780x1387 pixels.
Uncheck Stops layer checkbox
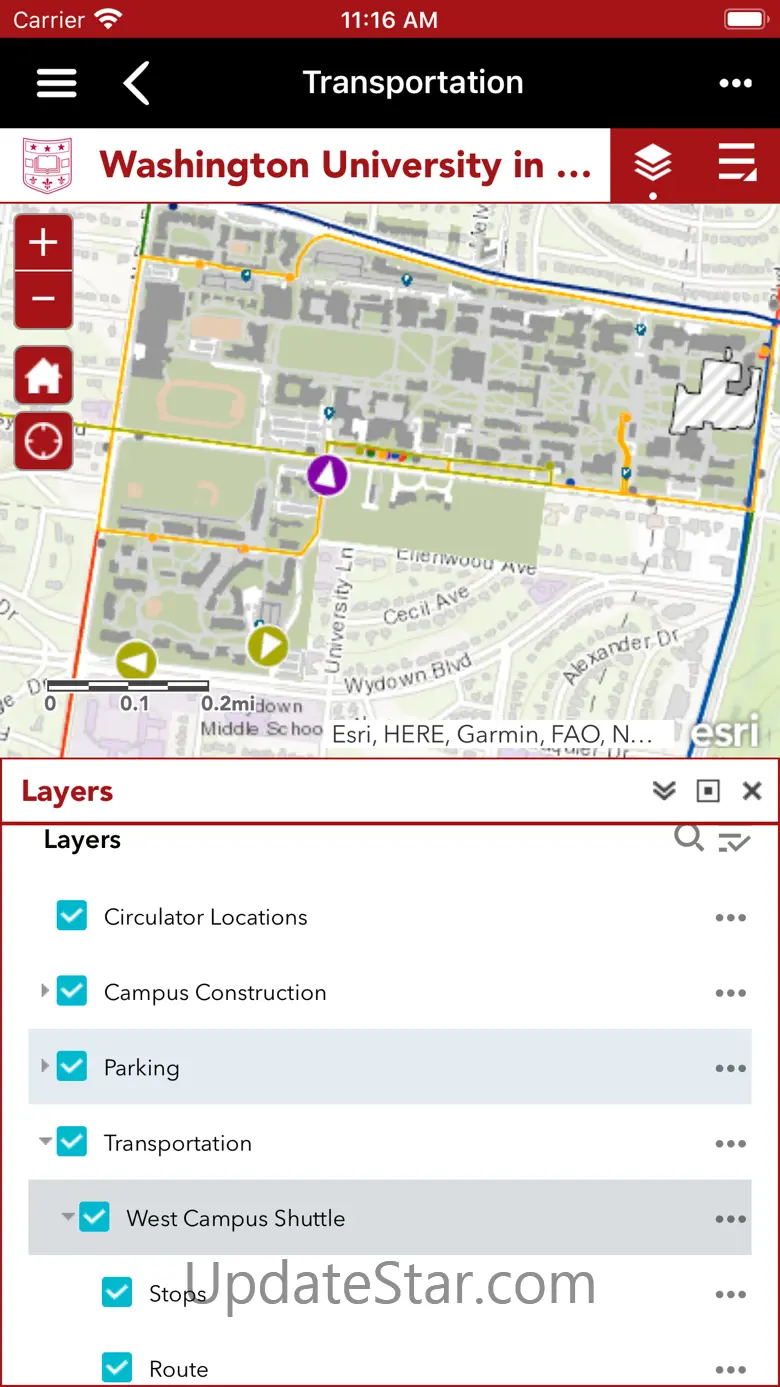click(x=117, y=1292)
